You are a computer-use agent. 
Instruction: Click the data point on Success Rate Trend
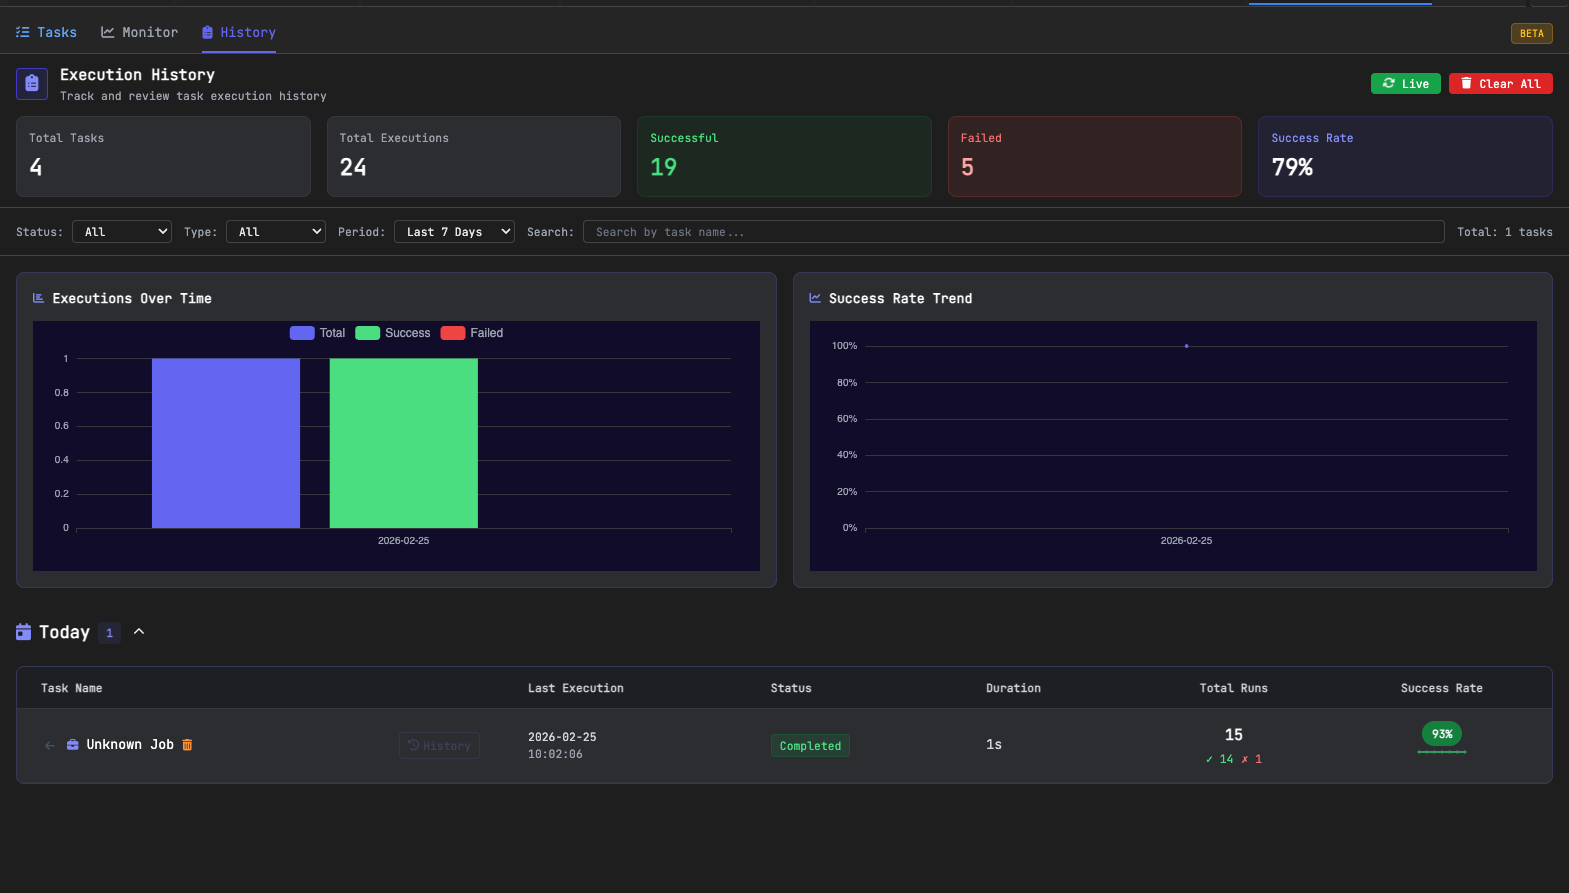point(1186,346)
